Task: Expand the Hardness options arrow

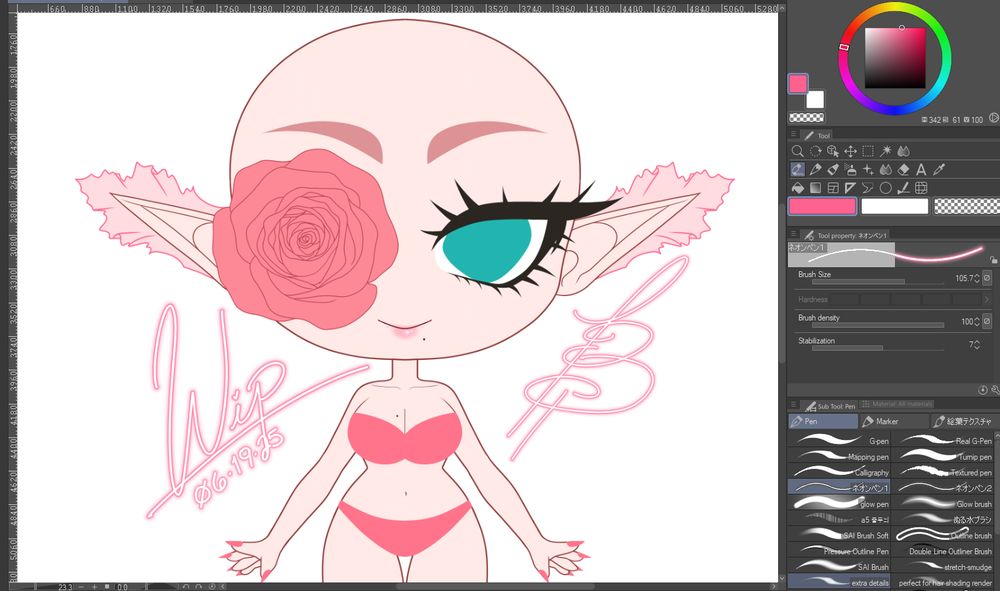Action: point(987,299)
